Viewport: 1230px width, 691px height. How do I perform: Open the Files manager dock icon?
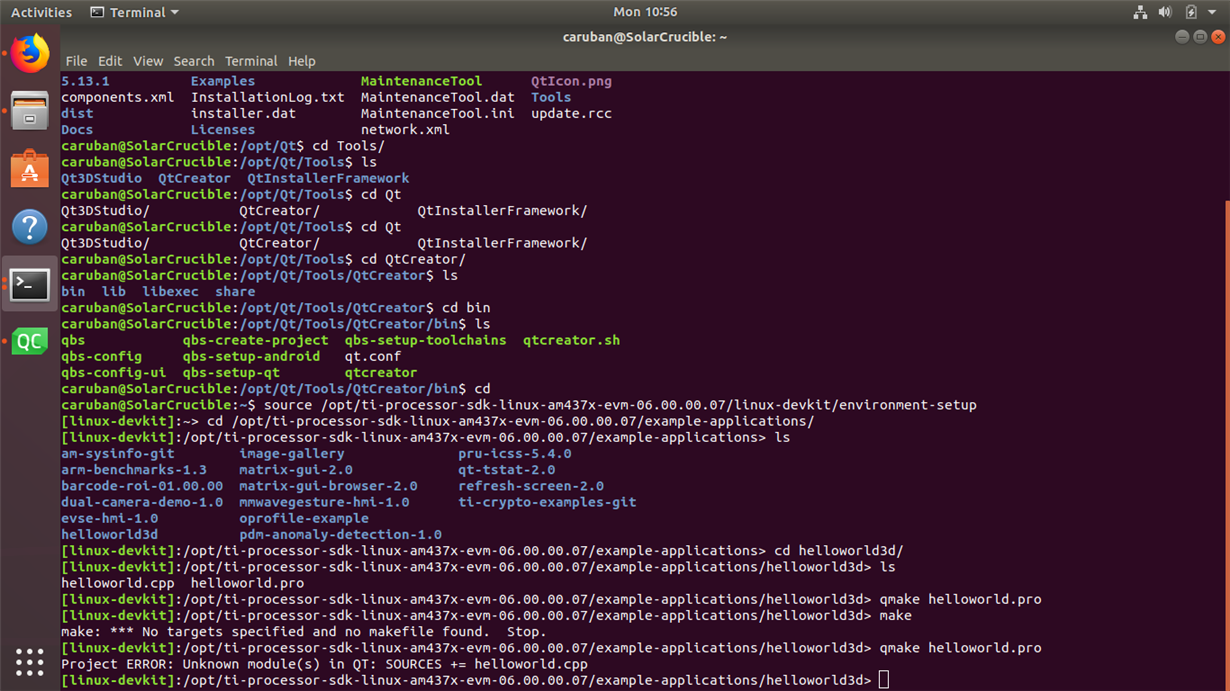(30, 111)
